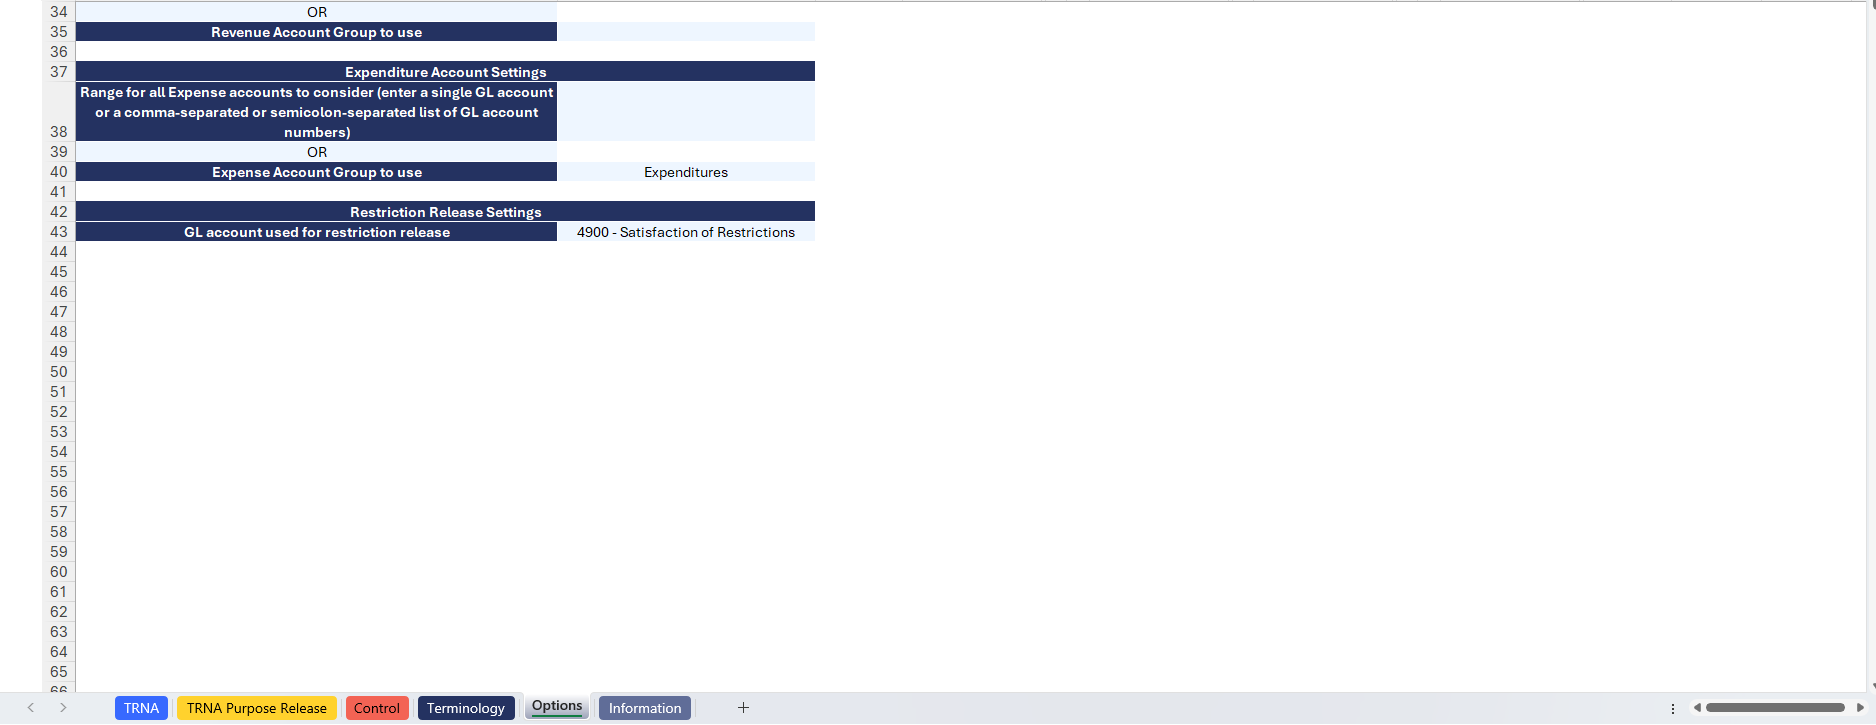The height and width of the screenshot is (725, 1876).
Task: Switch to TRNA Purpose Release sheet
Action: click(x=256, y=708)
